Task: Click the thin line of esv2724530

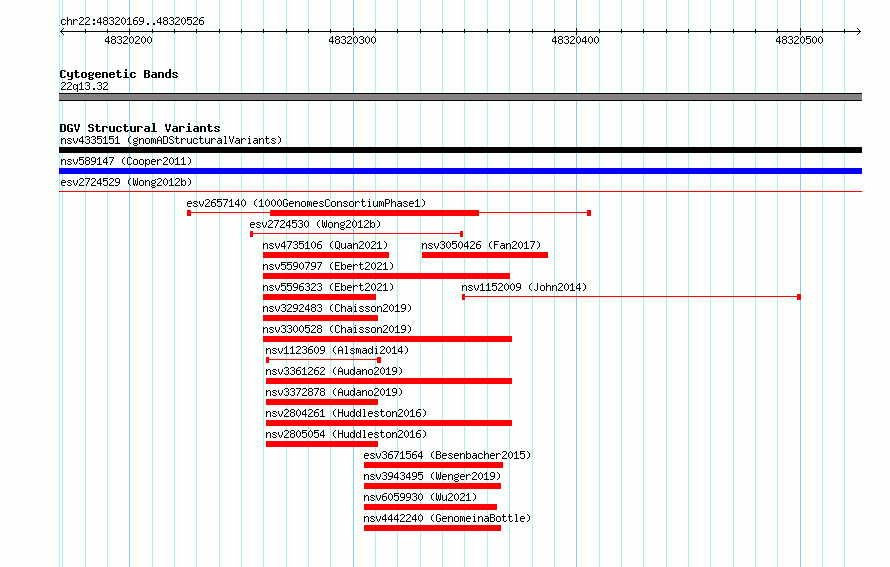Action: (x=356, y=234)
